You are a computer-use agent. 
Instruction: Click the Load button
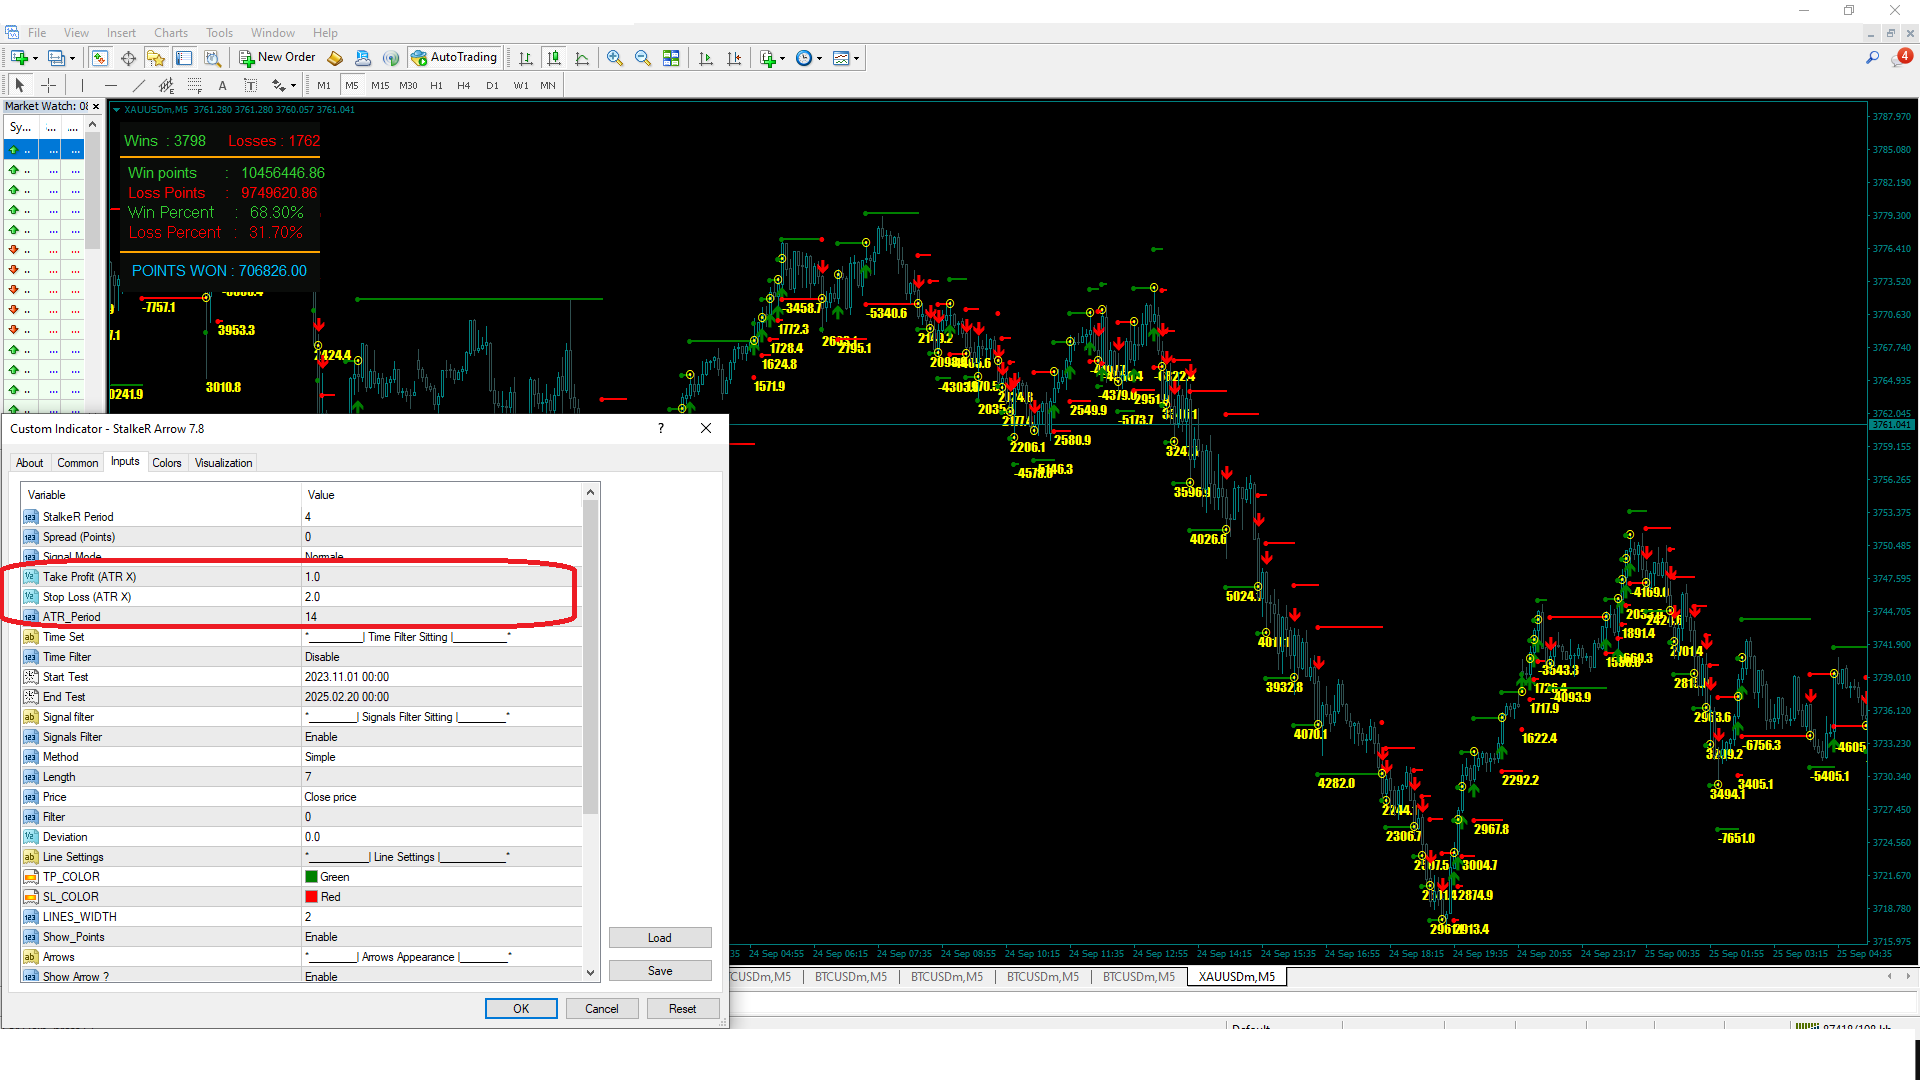pos(659,938)
